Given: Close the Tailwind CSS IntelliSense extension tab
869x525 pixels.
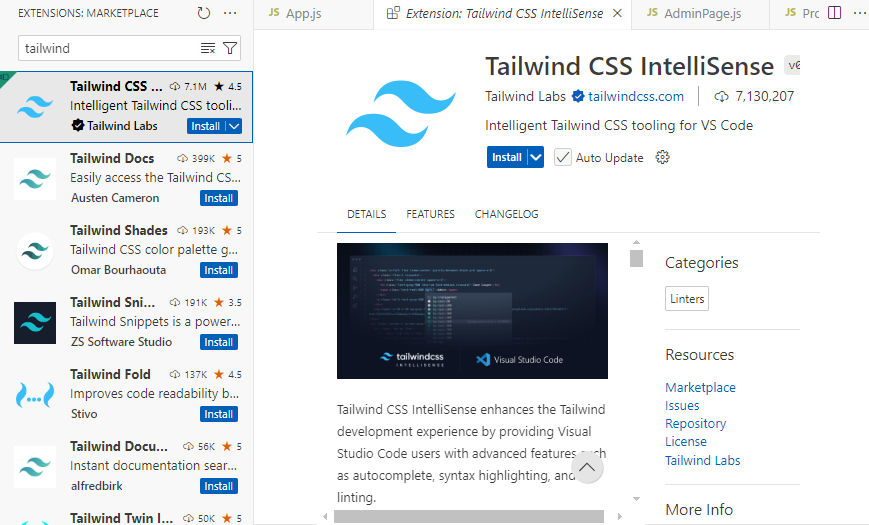Looking at the screenshot, I should click(617, 13).
